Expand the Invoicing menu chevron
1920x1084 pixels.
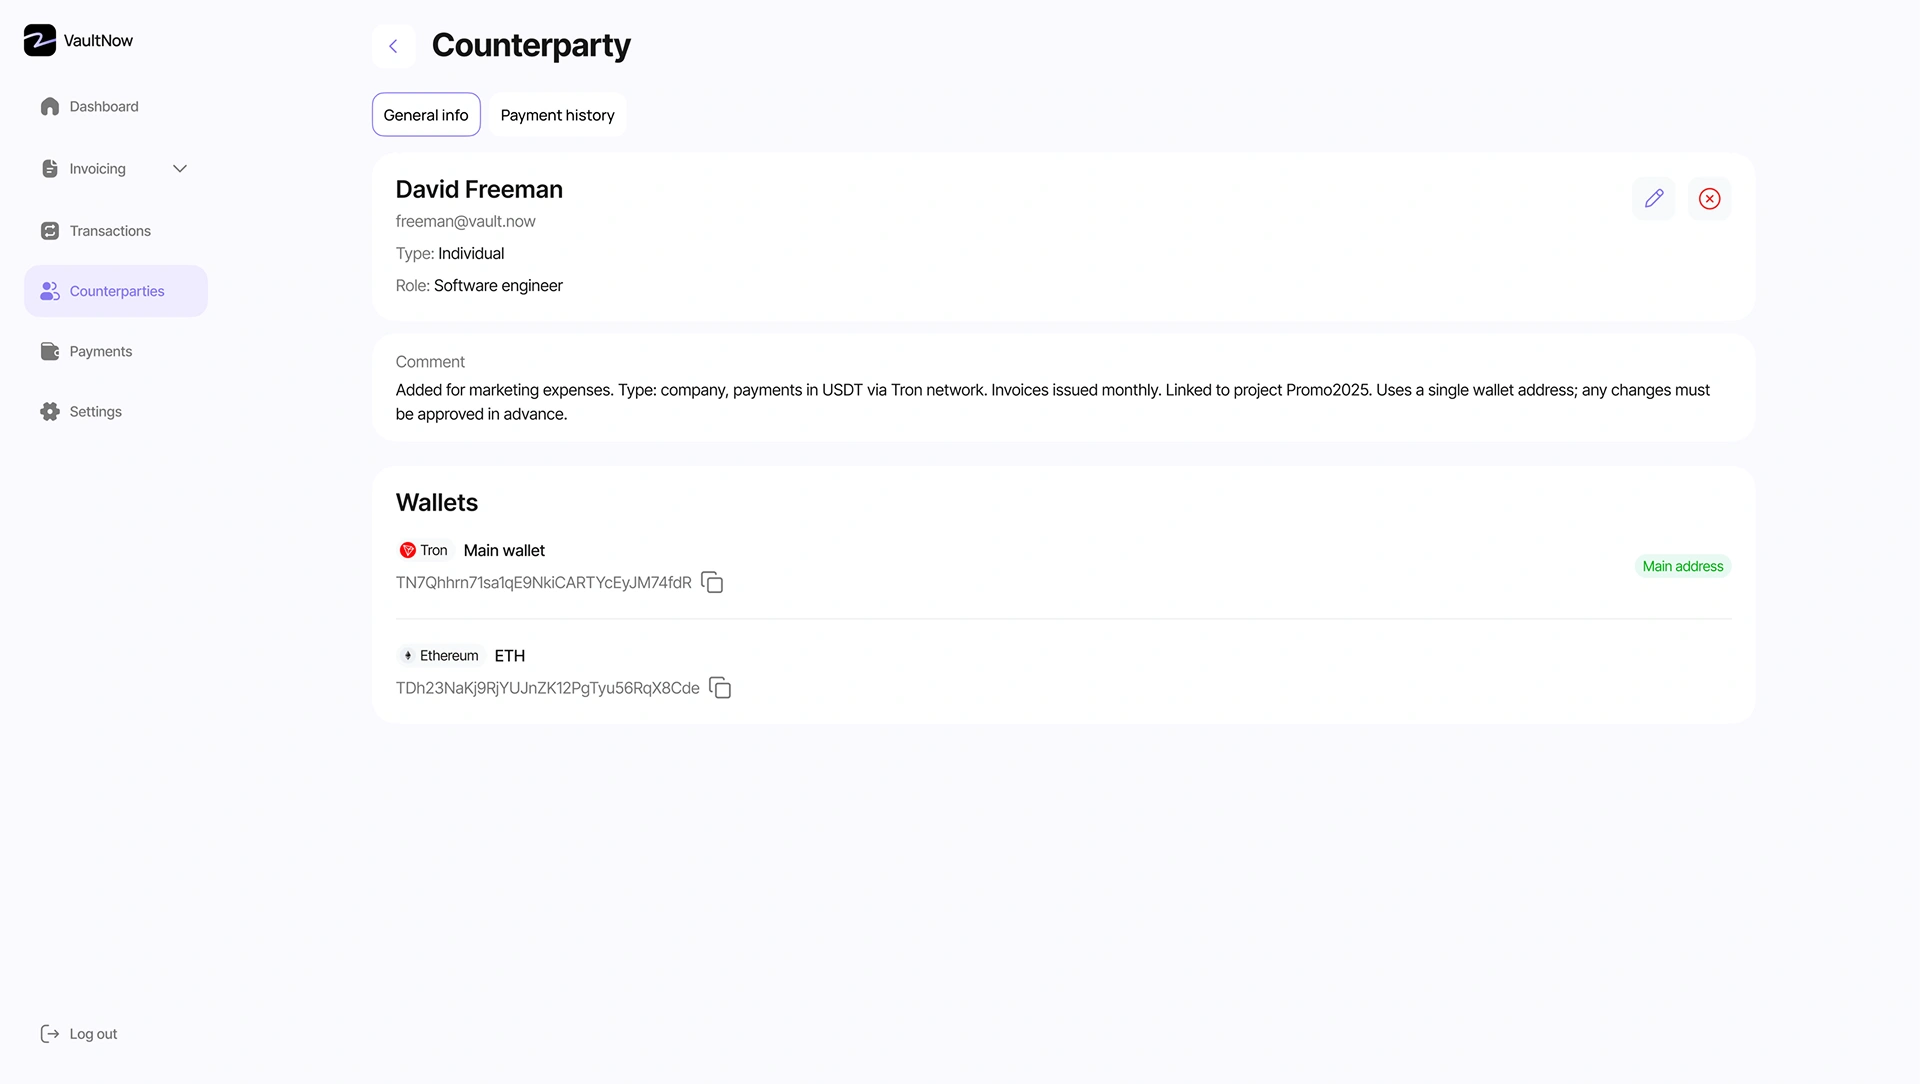pyautogui.click(x=180, y=169)
